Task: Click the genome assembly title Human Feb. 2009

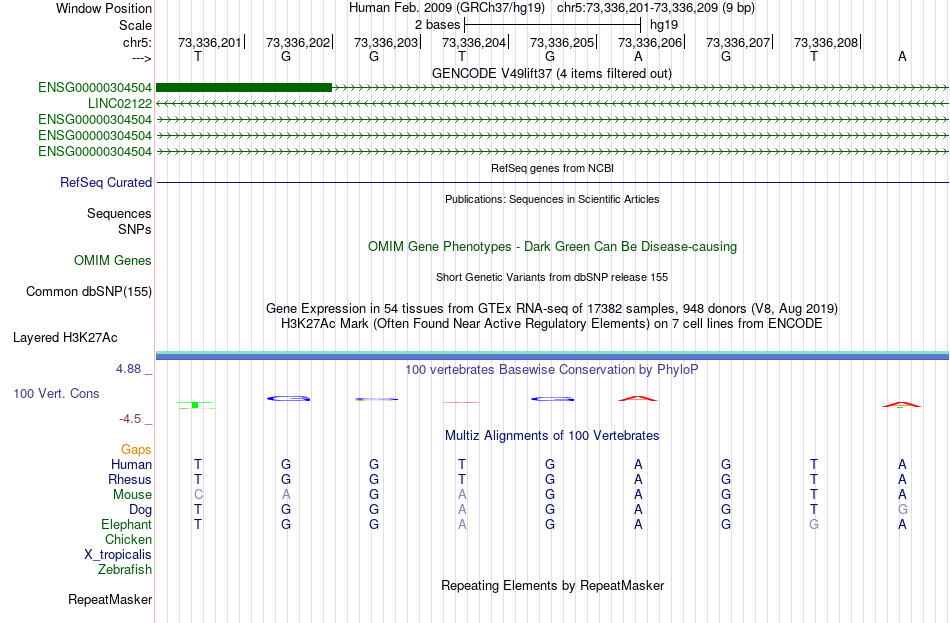Action: 447,8
